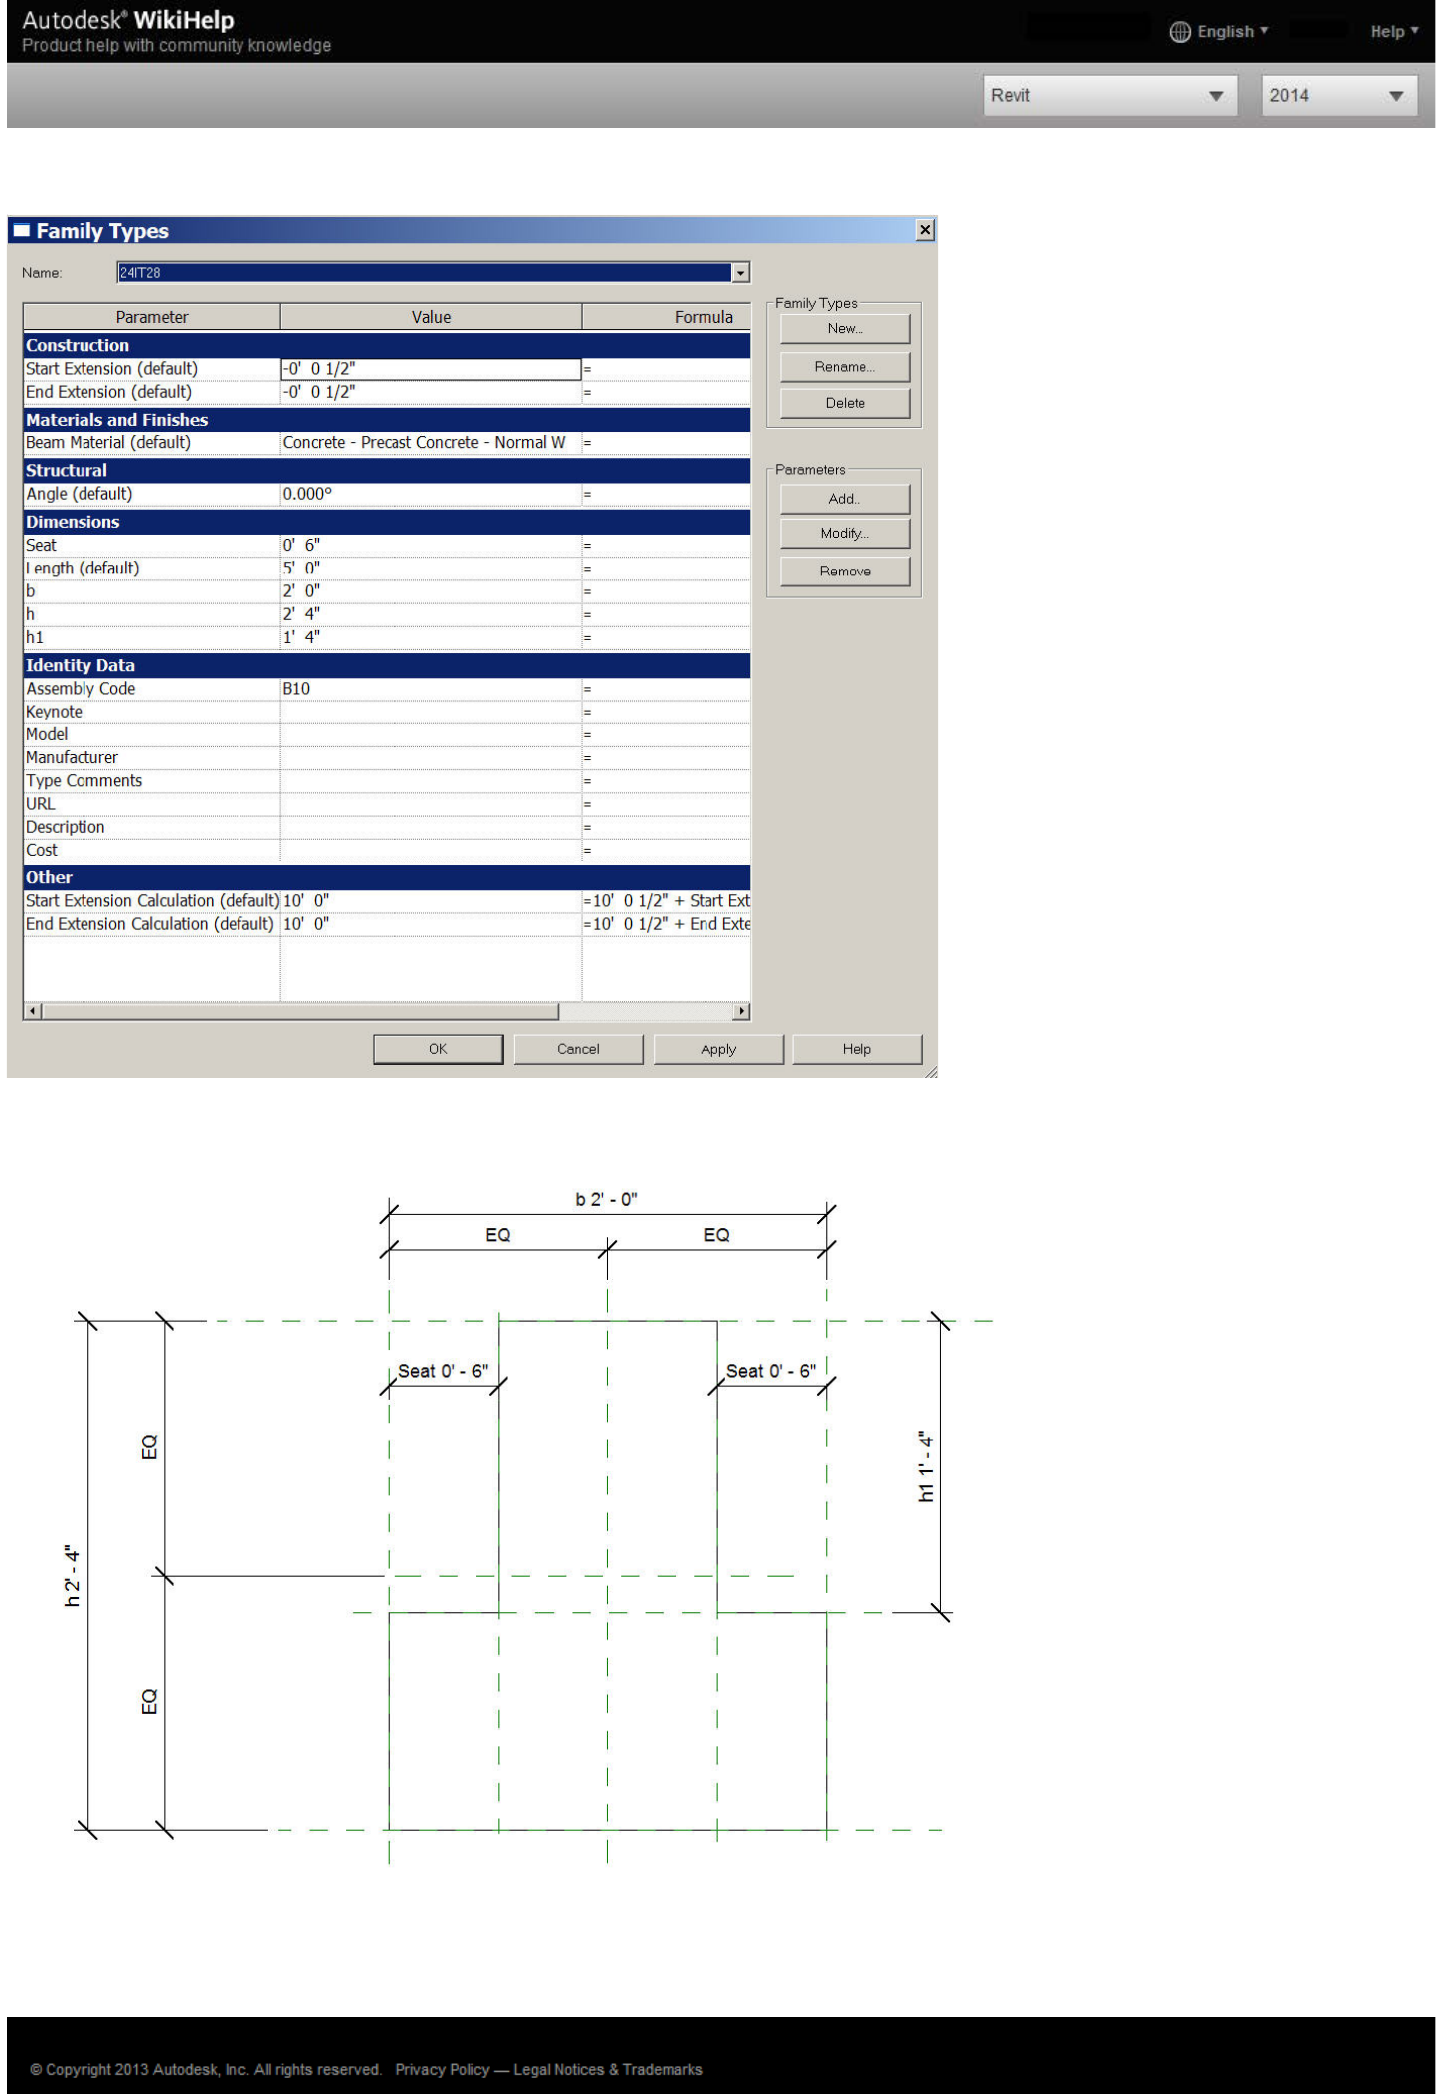1436x2094 pixels.
Task: Click the h 2' - 4" dimension label
Action: 72,1576
